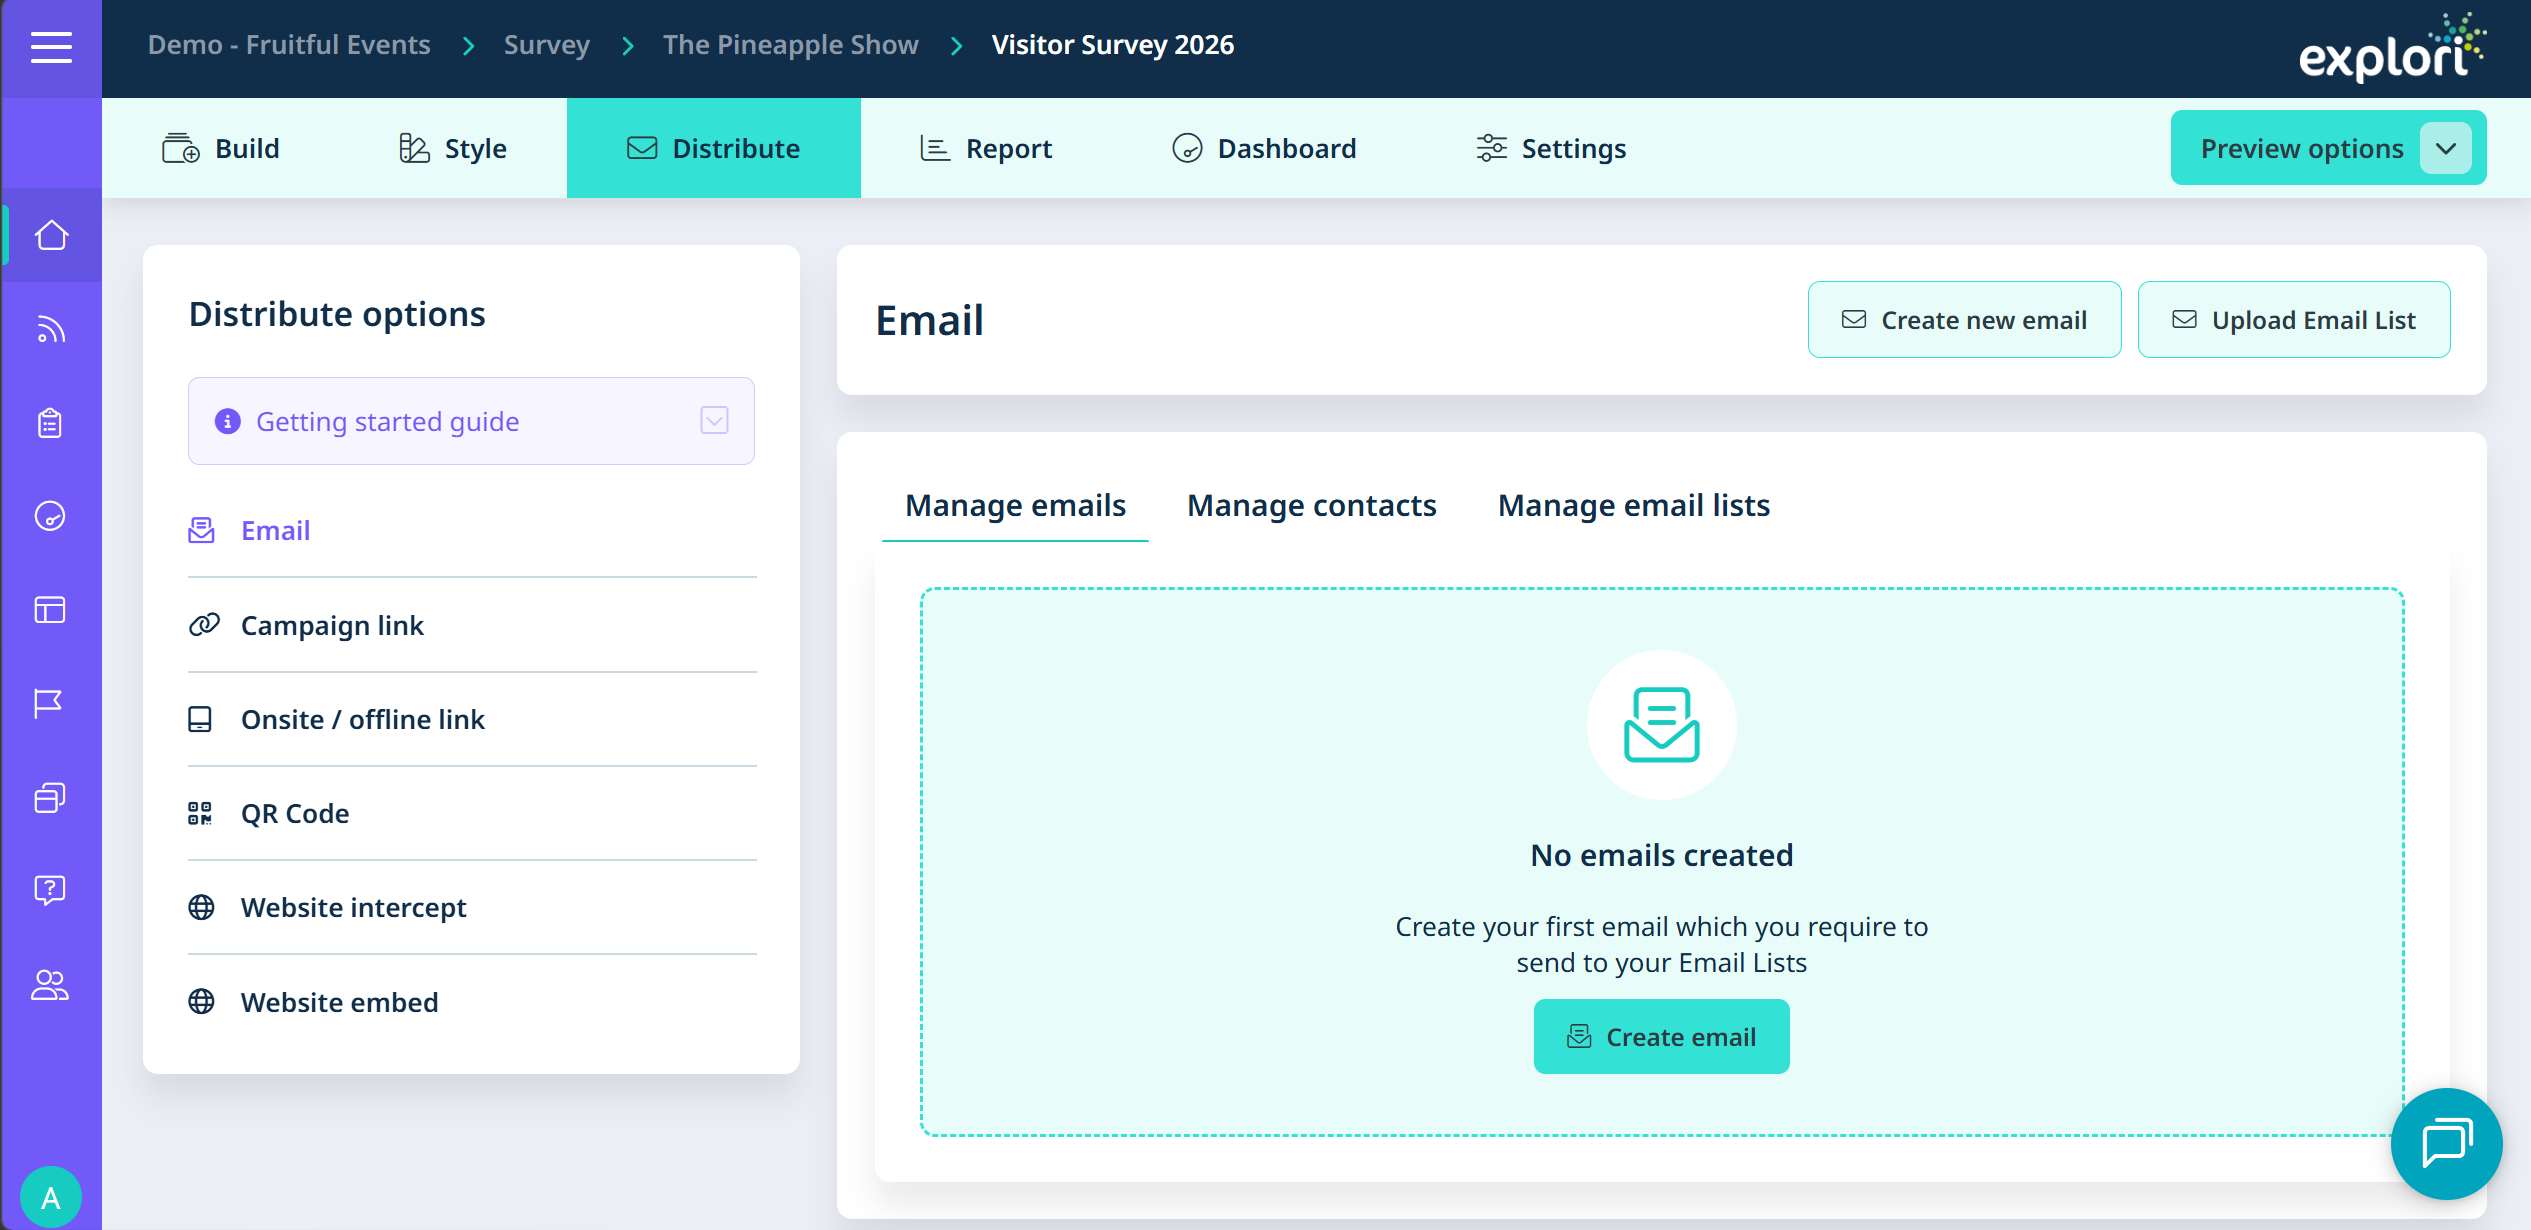This screenshot has height=1230, width=2531.
Task: Click the Create new email button
Action: pos(1964,320)
